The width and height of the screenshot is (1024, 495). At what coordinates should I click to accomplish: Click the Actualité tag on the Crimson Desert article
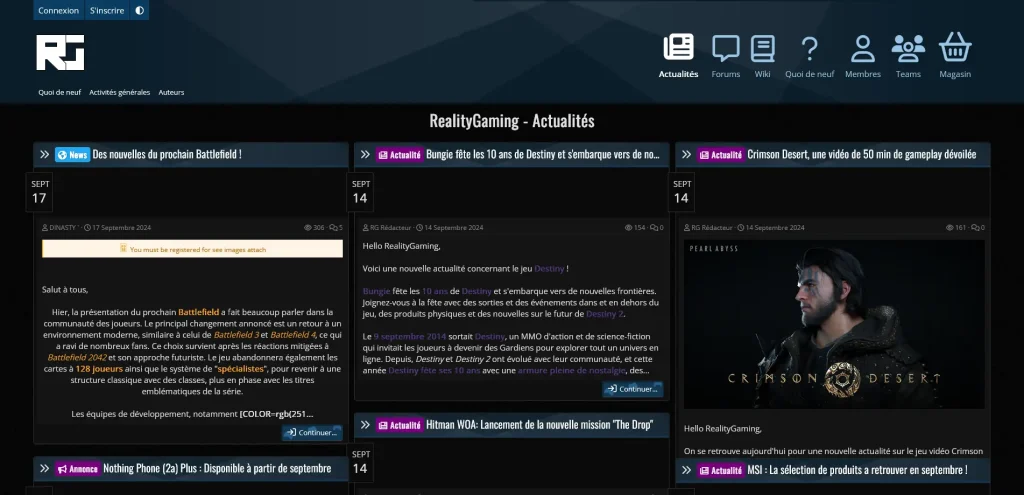pyautogui.click(x=720, y=155)
